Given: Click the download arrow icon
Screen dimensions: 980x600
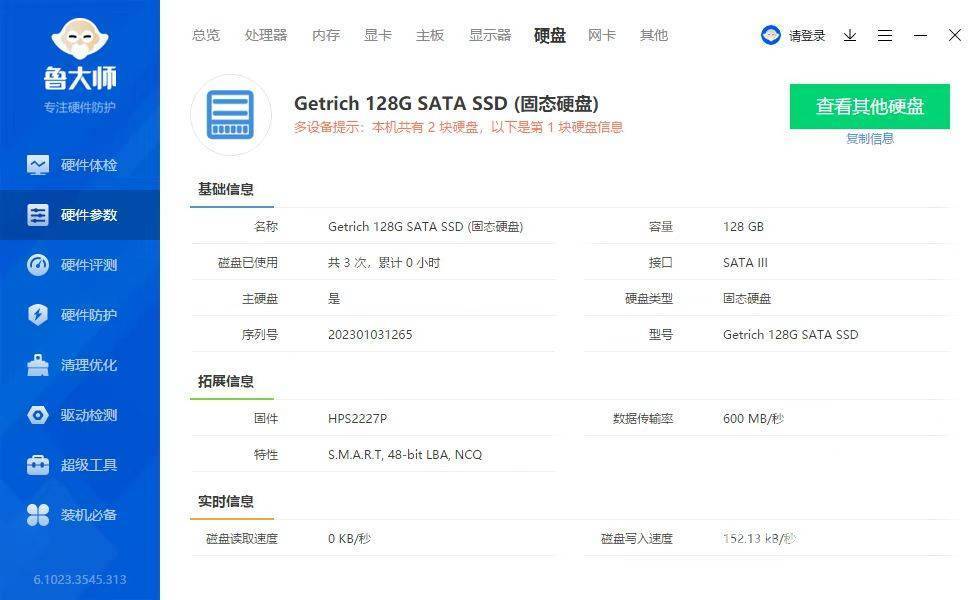Looking at the screenshot, I should 849,35.
